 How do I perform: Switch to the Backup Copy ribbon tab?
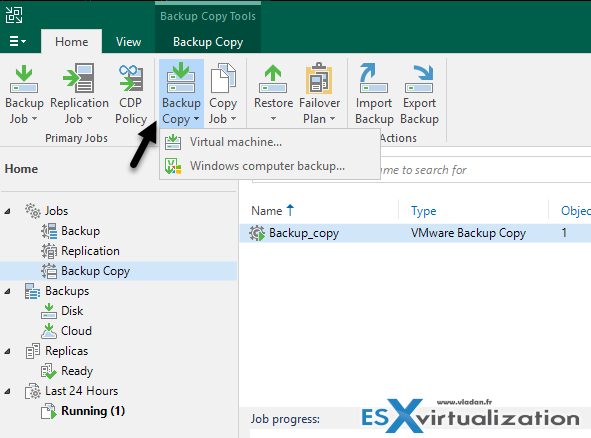[x=208, y=41]
